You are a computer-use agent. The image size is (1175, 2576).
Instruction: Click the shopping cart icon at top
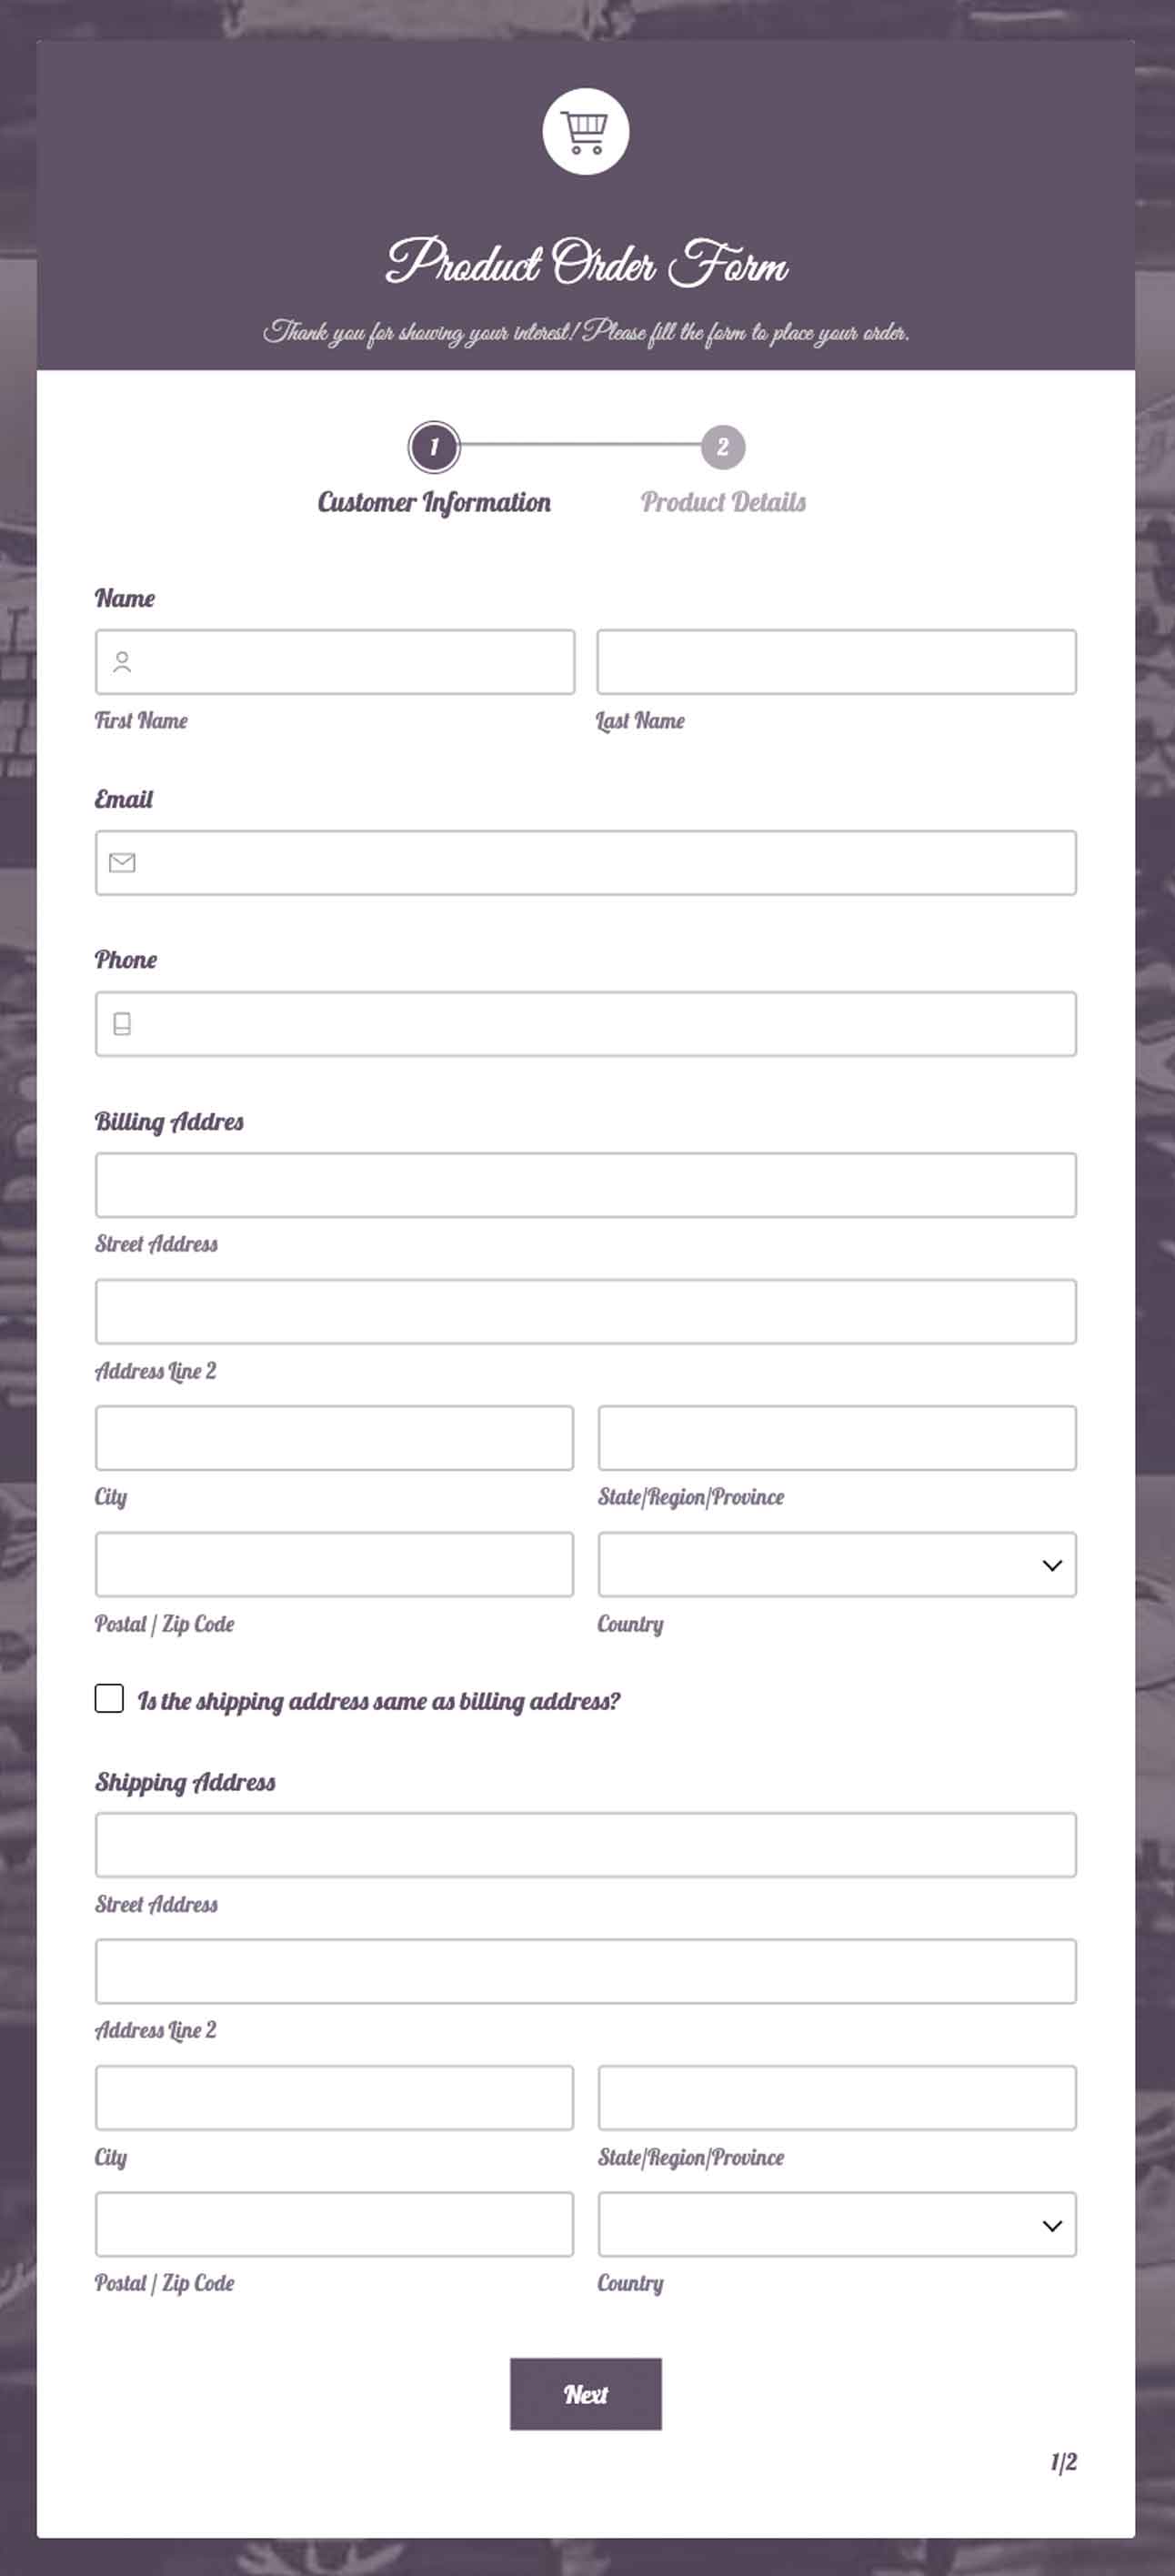[x=585, y=130]
